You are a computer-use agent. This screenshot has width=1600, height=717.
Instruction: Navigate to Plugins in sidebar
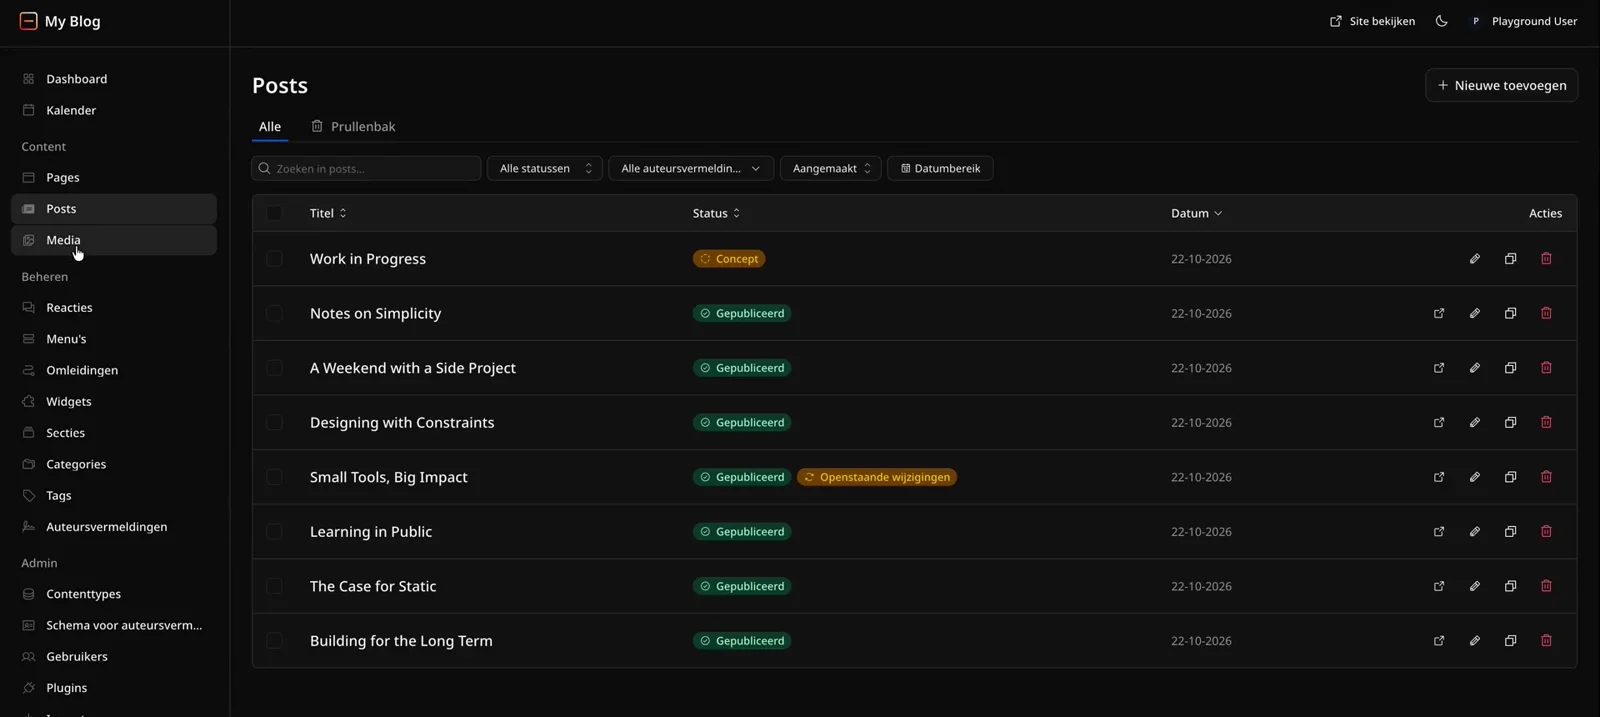pyautogui.click(x=114, y=688)
